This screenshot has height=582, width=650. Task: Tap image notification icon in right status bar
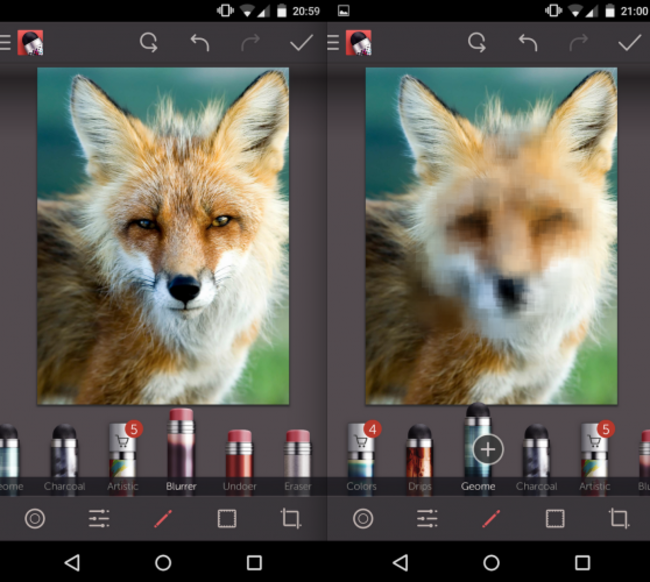coord(344,11)
